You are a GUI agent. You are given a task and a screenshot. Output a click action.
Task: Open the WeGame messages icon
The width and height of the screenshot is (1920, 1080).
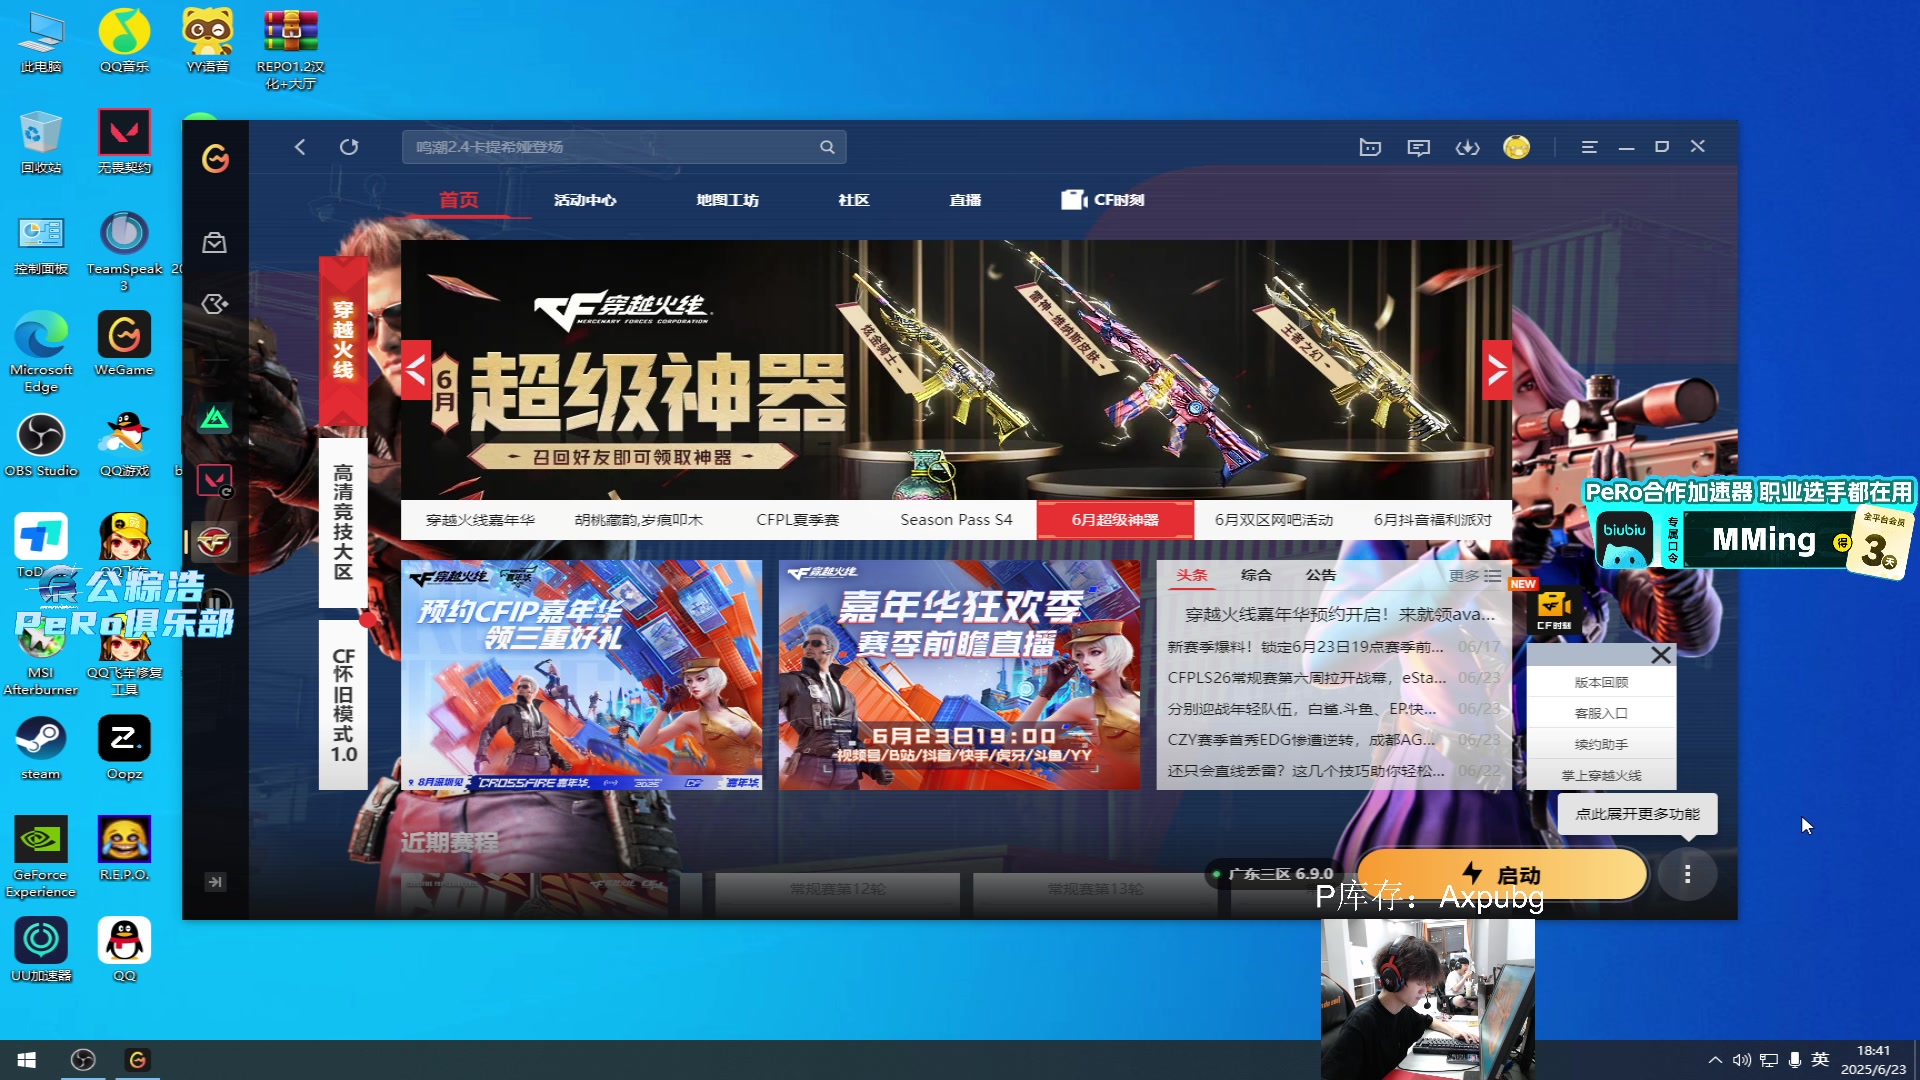tap(1418, 147)
